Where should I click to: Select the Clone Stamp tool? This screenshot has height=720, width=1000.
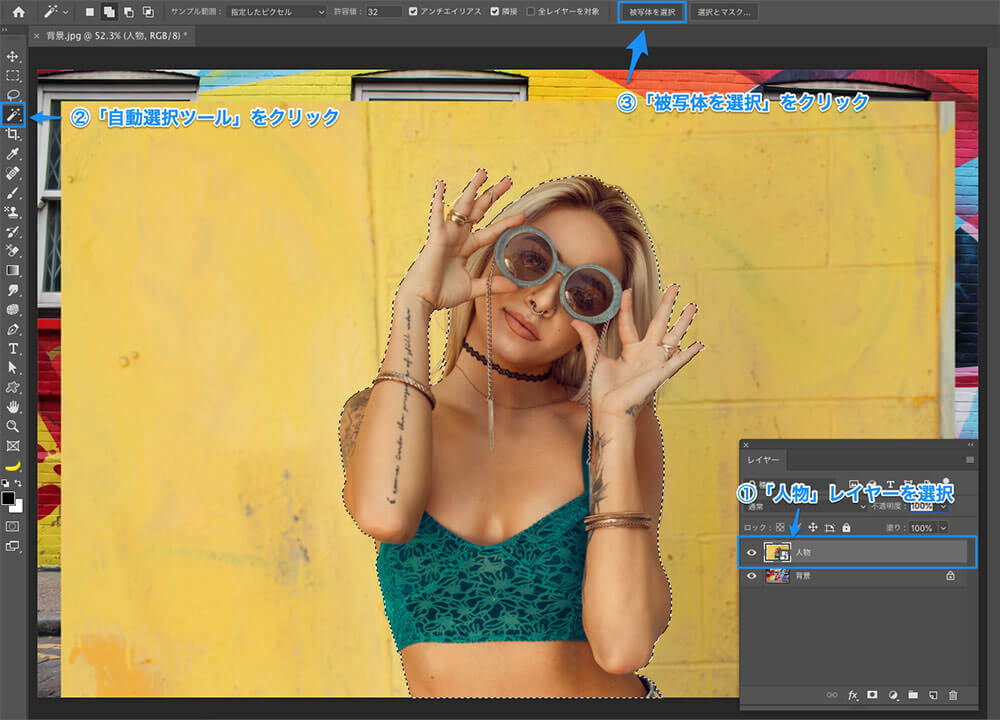pos(13,212)
